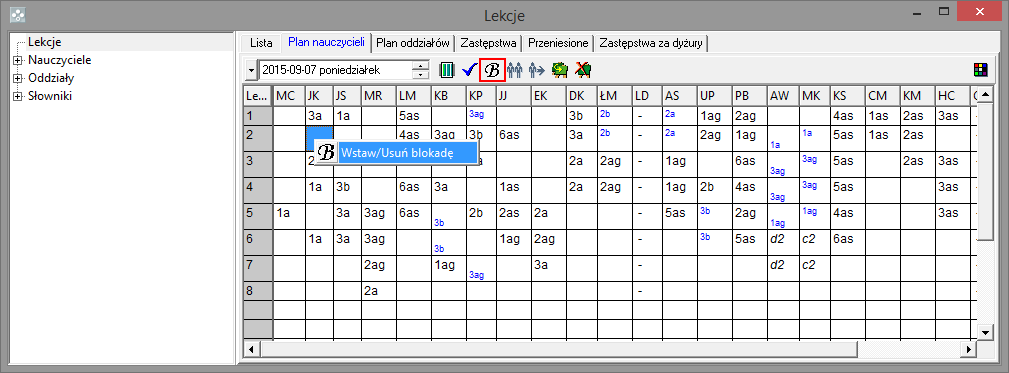The width and height of the screenshot is (1009, 373).
Task: Open the Przeniesione tab
Action: (x=558, y=42)
